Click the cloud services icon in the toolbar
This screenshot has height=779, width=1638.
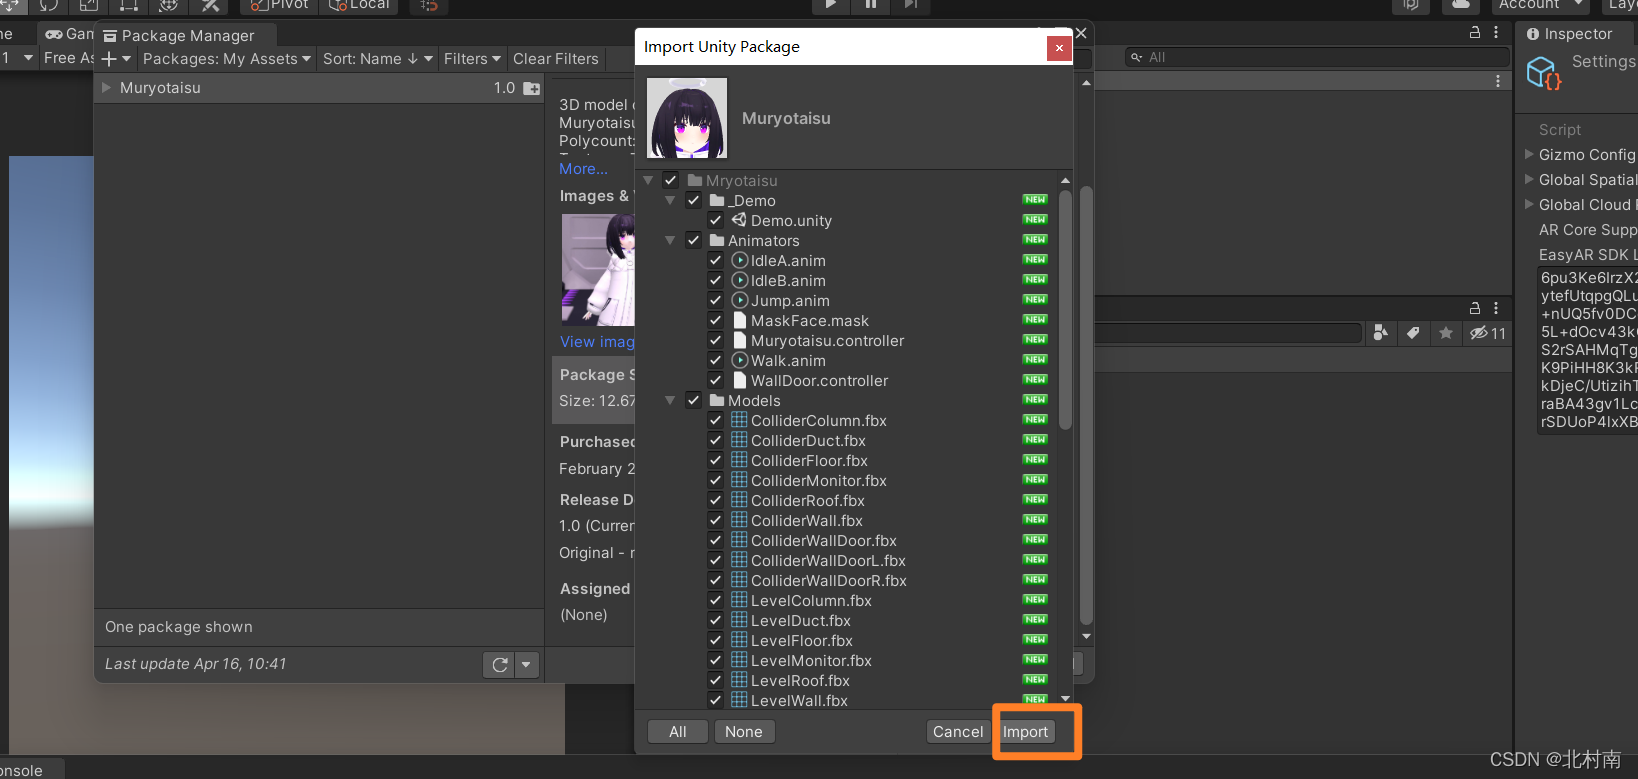point(1461,5)
